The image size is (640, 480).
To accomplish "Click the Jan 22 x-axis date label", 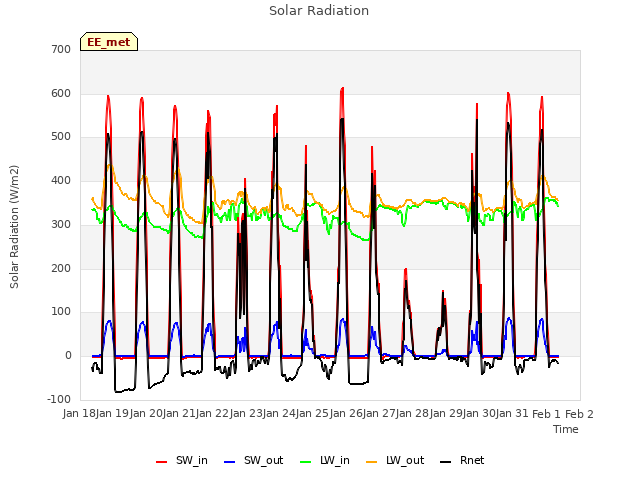I will coord(213,414).
